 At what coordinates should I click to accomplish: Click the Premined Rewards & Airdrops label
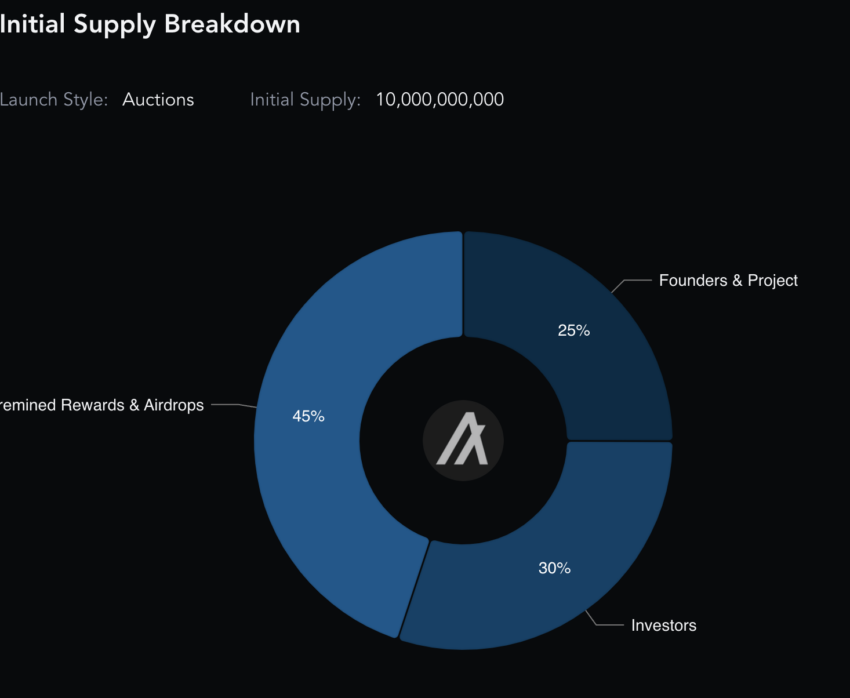point(101,405)
